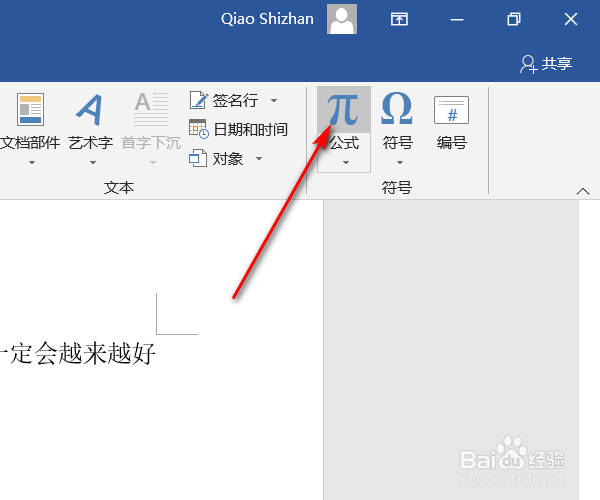Open the 签名行 dropdown arrow

[274, 101]
